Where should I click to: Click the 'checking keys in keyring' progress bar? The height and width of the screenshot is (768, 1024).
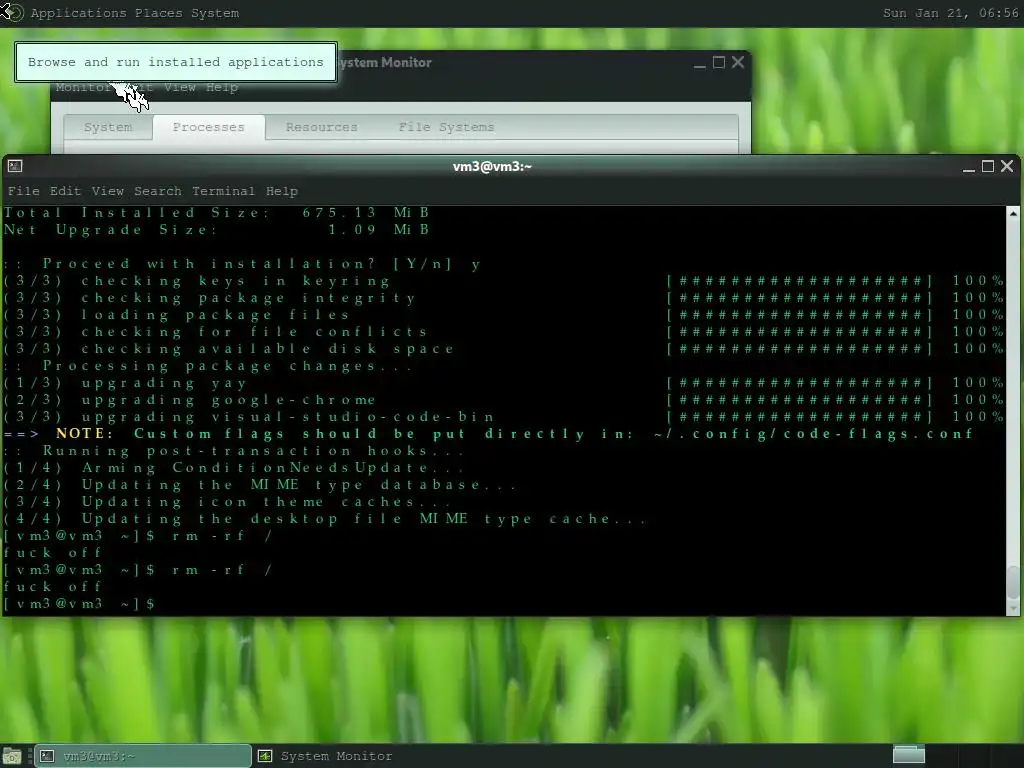[799, 281]
